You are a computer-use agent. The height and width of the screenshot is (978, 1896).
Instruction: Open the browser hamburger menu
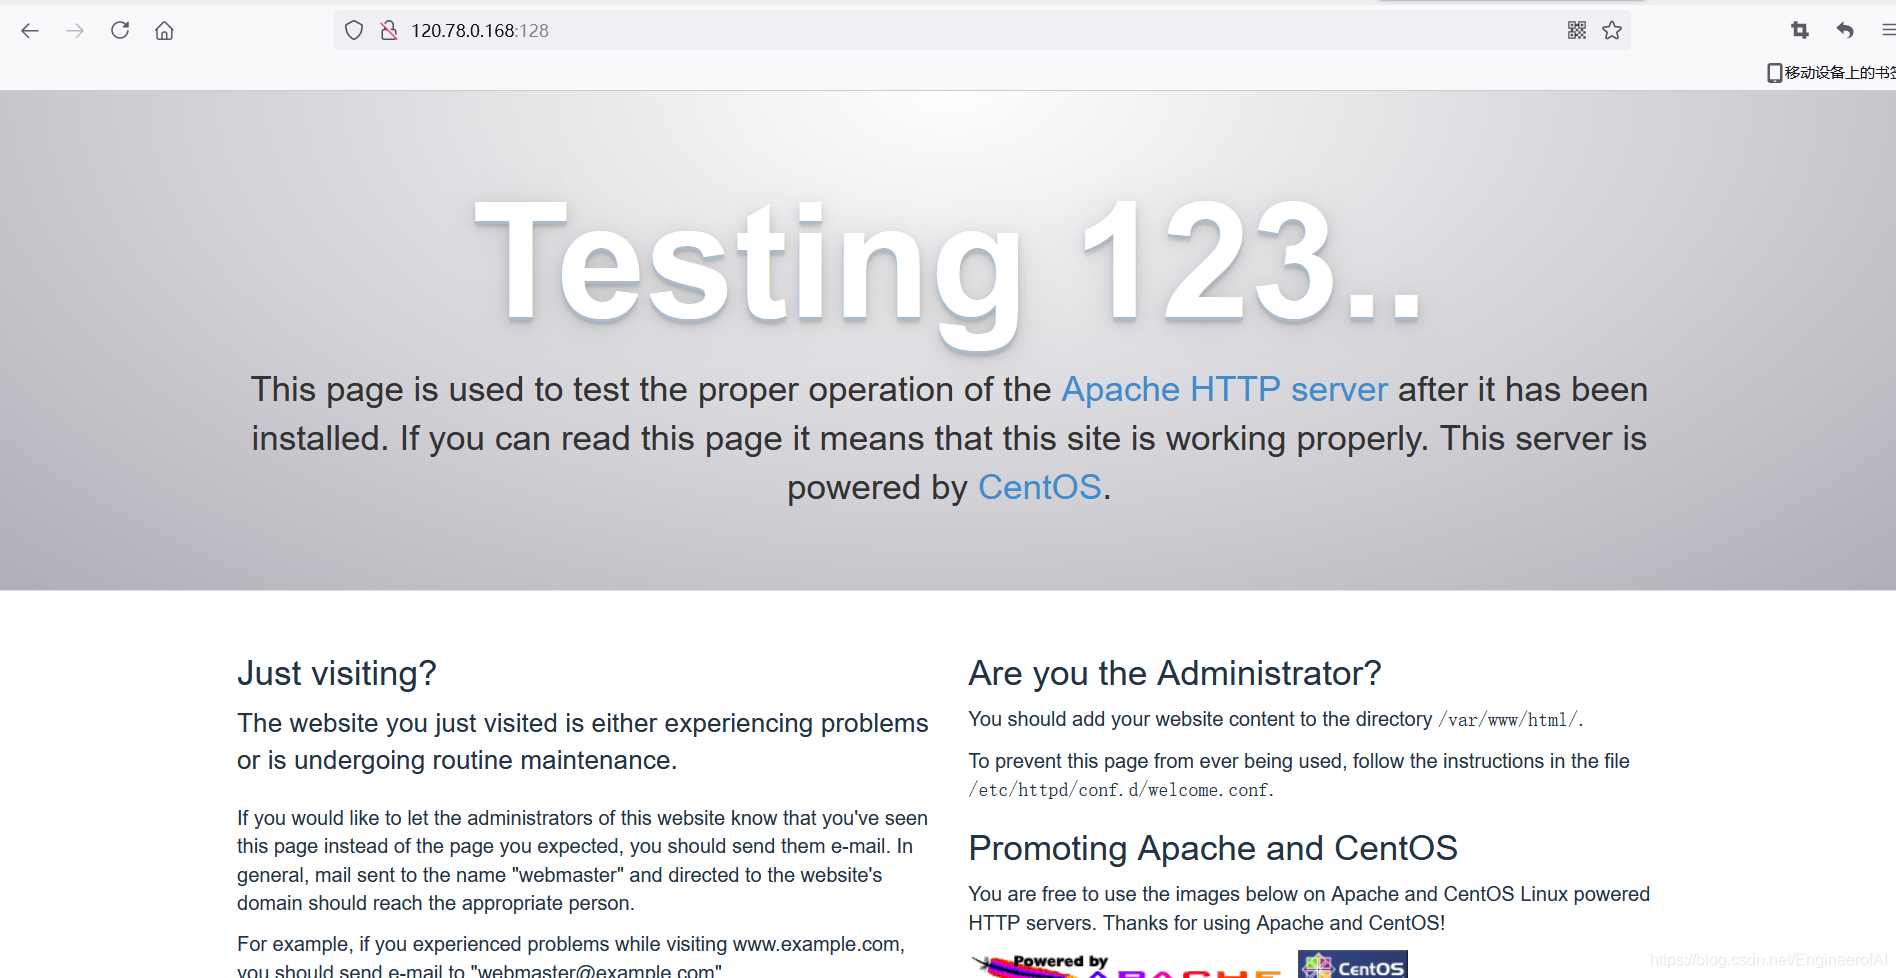point(1888,31)
